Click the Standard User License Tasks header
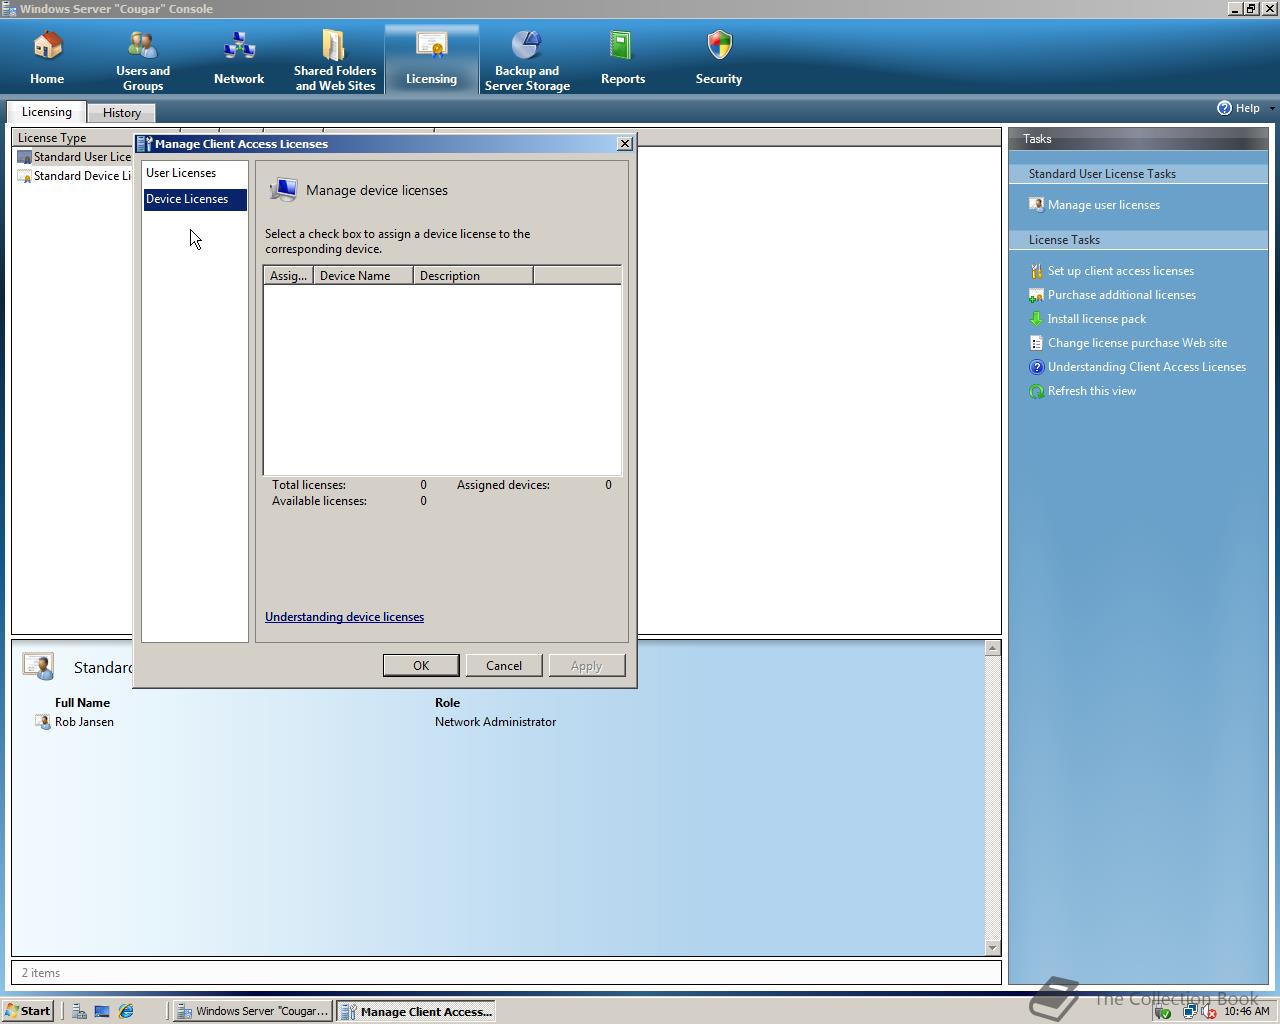This screenshot has width=1280, height=1024. (1102, 174)
